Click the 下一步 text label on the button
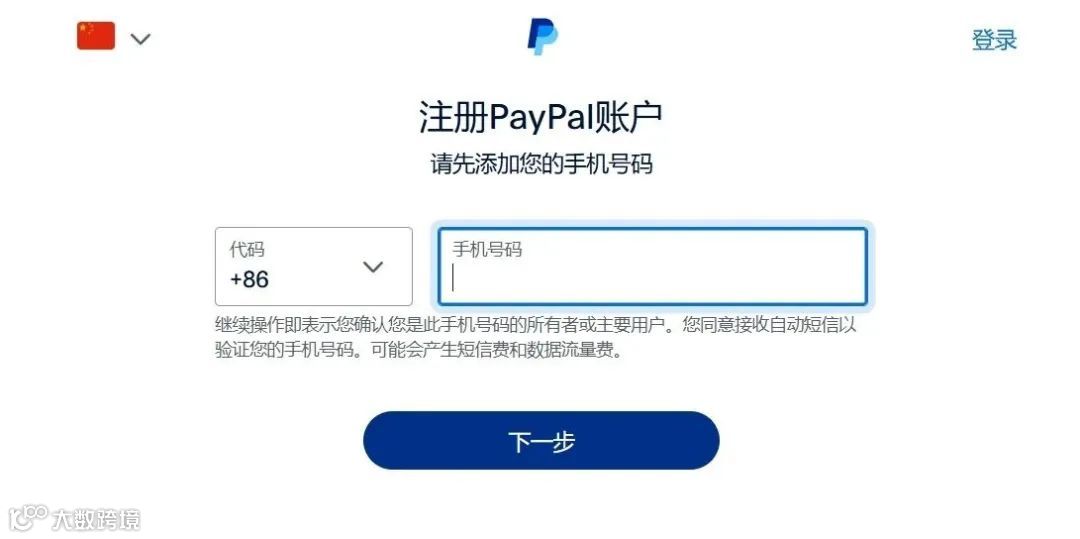This screenshot has width=1080, height=539. point(541,441)
